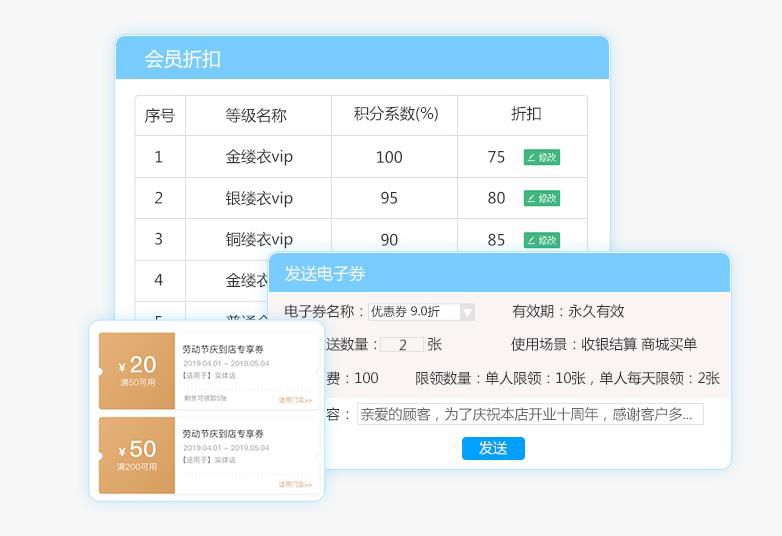
Task: Click the 等级名称 column header
Action: pos(256,115)
